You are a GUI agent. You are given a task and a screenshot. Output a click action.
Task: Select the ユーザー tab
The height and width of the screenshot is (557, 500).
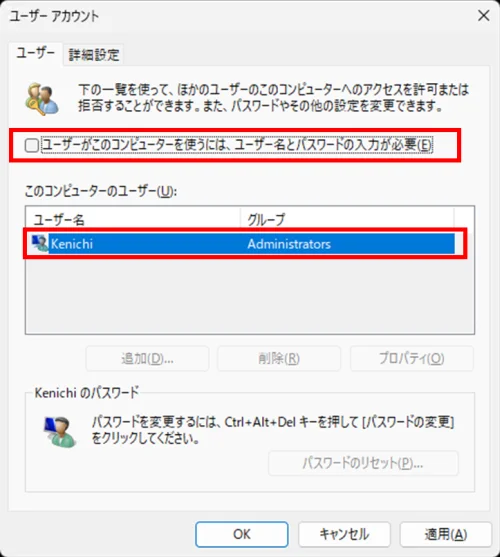pyautogui.click(x=36, y=54)
